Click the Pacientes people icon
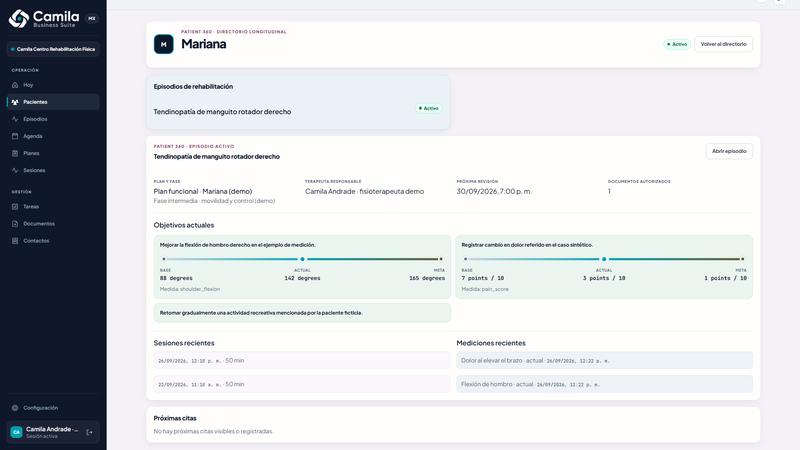The height and width of the screenshot is (450, 800). coord(15,102)
